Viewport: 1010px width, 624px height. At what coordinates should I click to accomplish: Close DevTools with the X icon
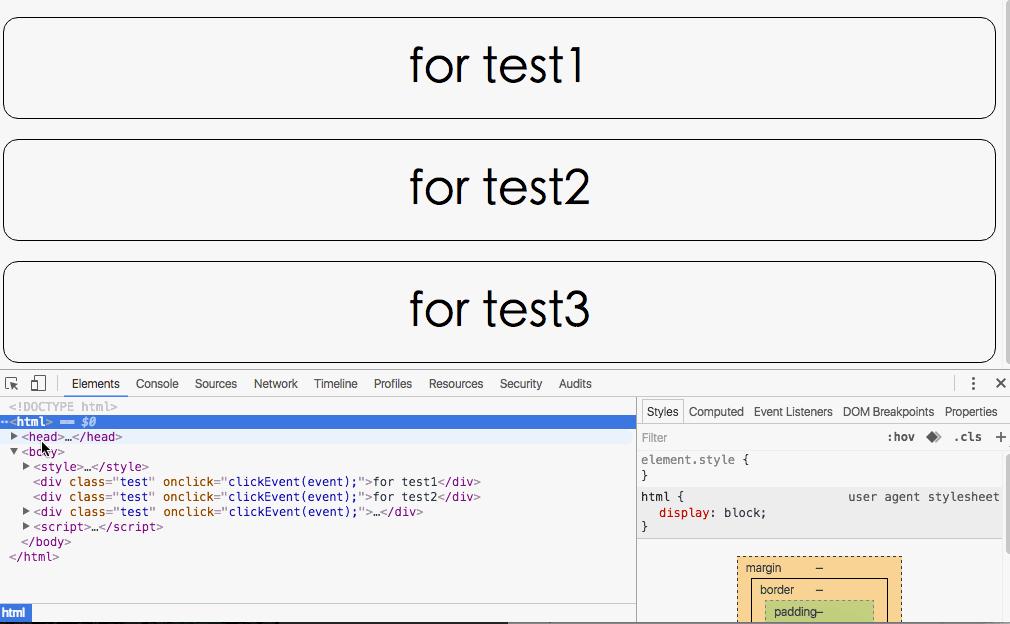click(x=1000, y=383)
